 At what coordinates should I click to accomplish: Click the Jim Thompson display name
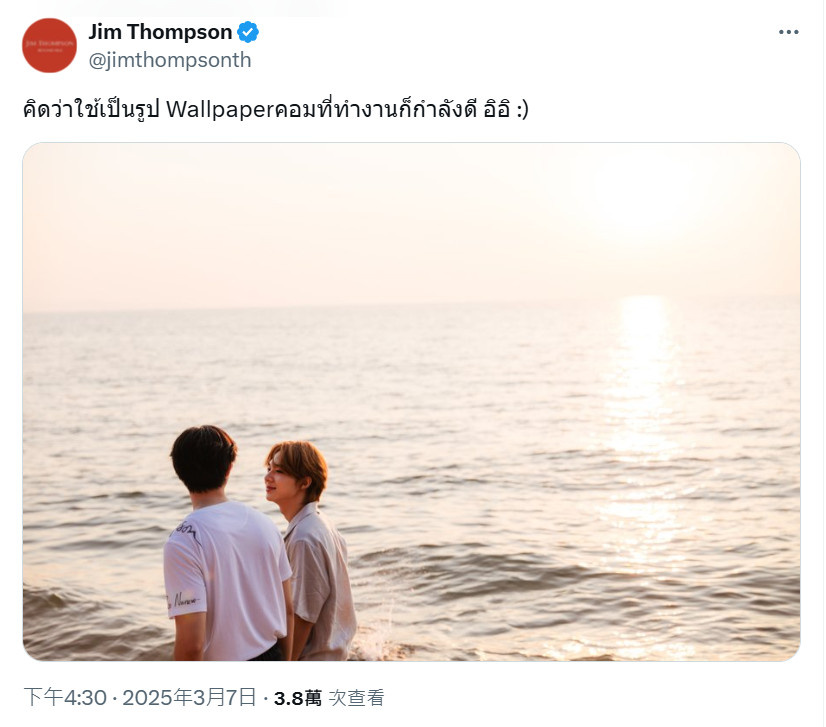click(x=160, y=32)
